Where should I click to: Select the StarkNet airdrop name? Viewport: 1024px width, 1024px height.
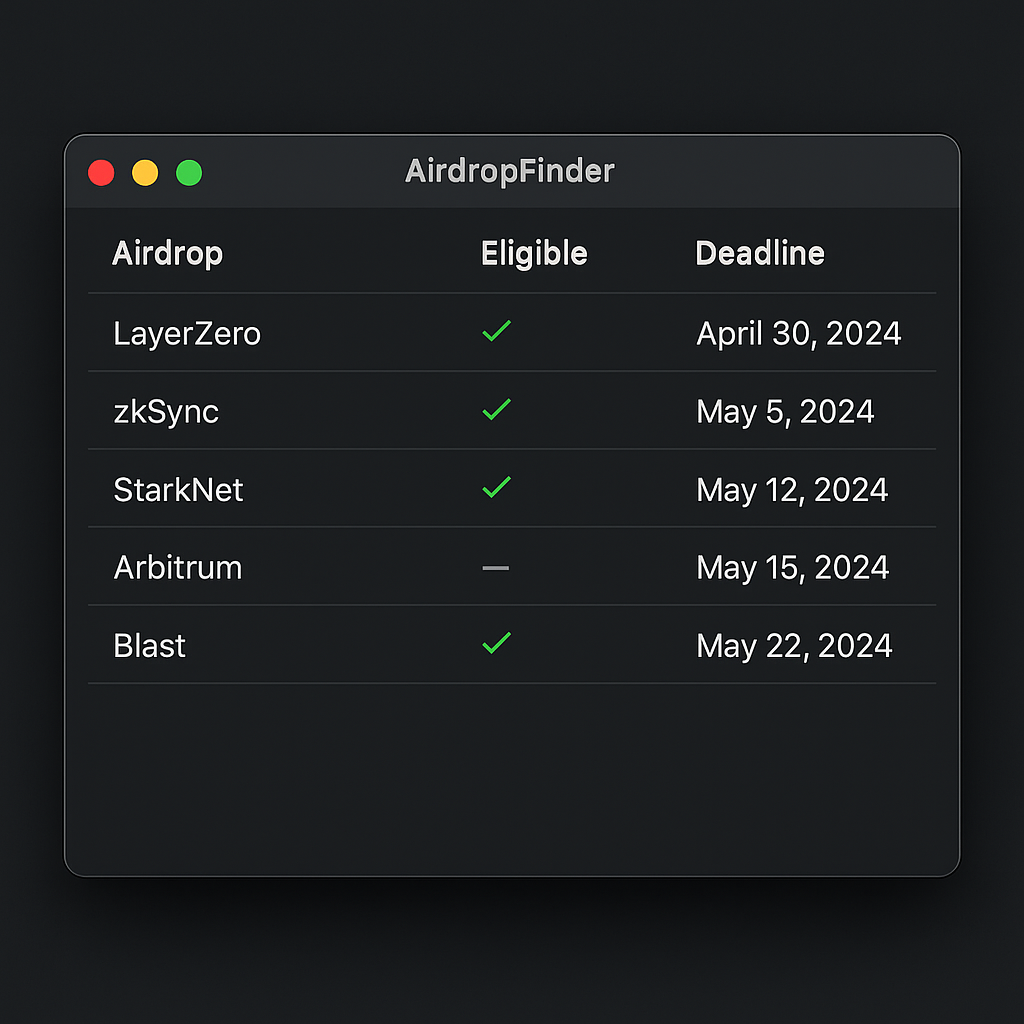(178, 490)
